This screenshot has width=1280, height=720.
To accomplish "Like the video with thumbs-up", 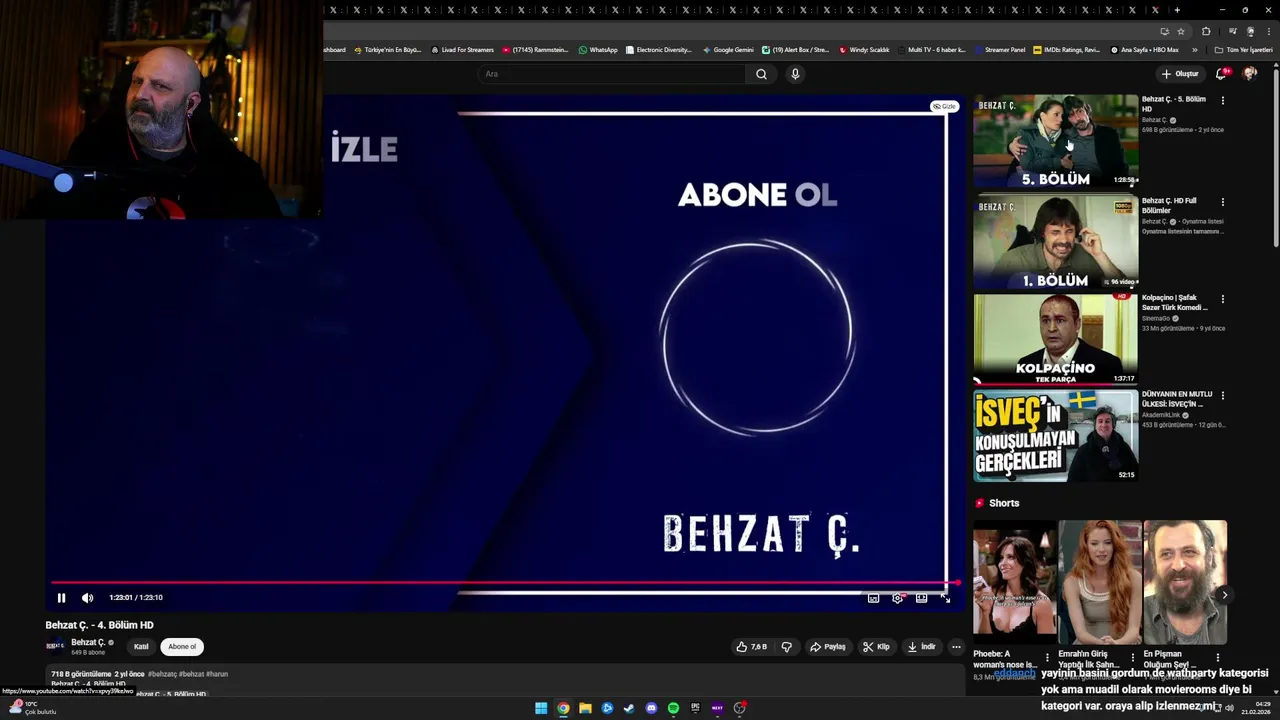I will coord(752,647).
